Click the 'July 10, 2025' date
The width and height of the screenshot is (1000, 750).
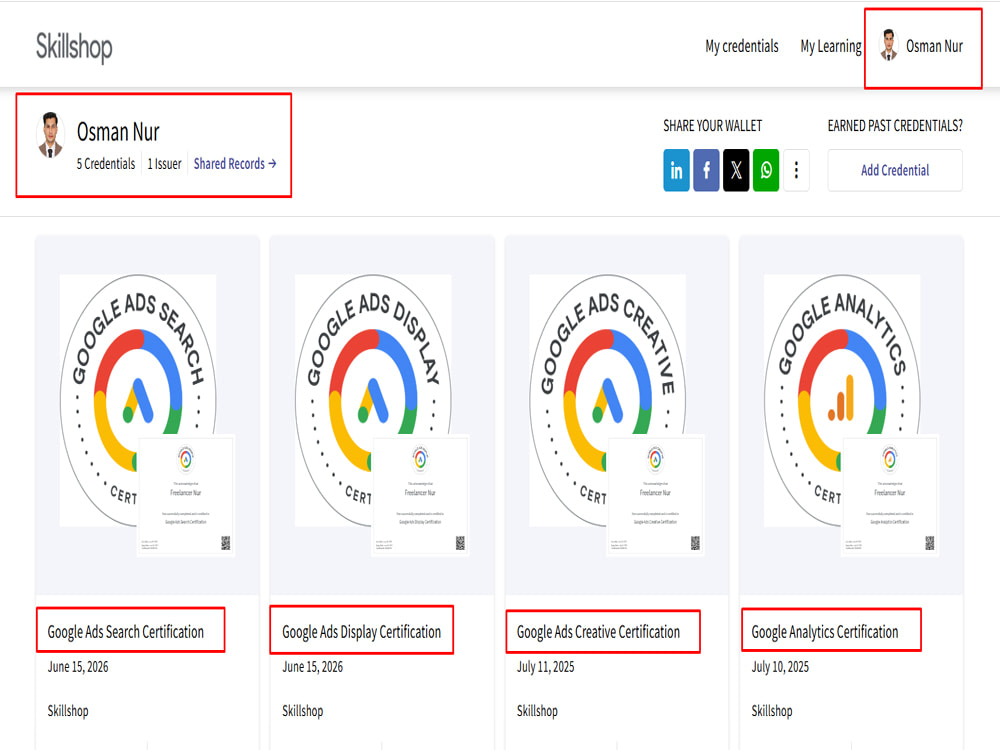780,667
